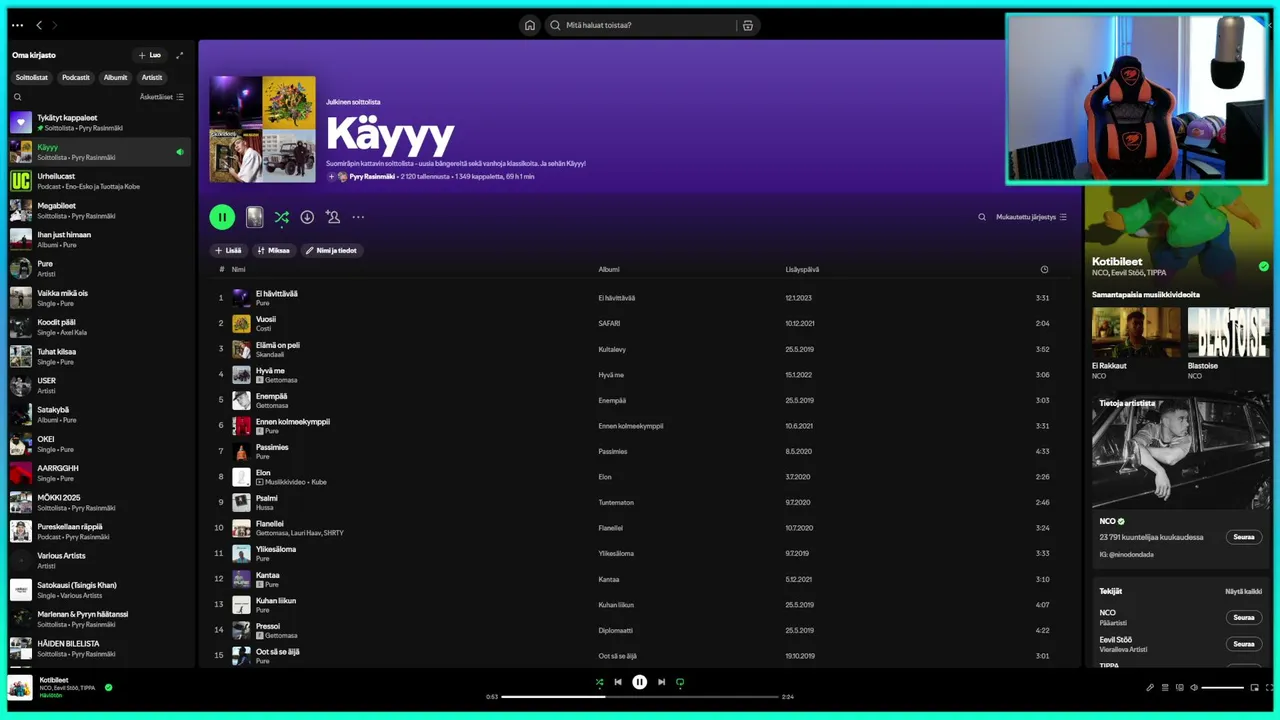This screenshot has width=1280, height=720.
Task: Invite collaborators to the playlist
Action: coord(333,217)
